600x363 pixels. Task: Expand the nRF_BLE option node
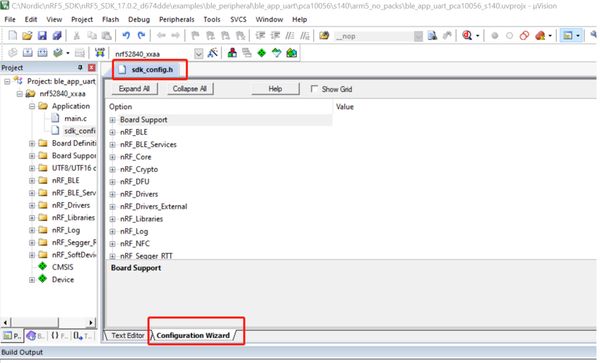(x=112, y=132)
